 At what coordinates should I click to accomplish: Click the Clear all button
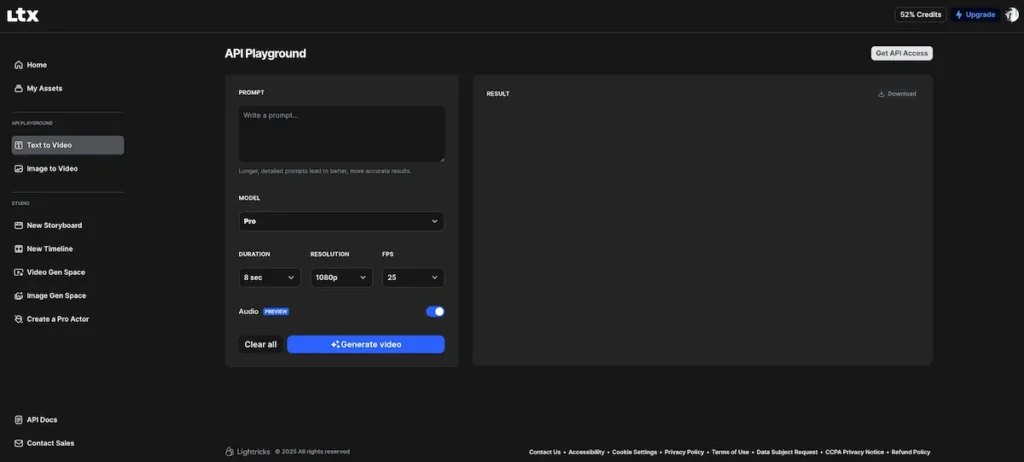260,344
